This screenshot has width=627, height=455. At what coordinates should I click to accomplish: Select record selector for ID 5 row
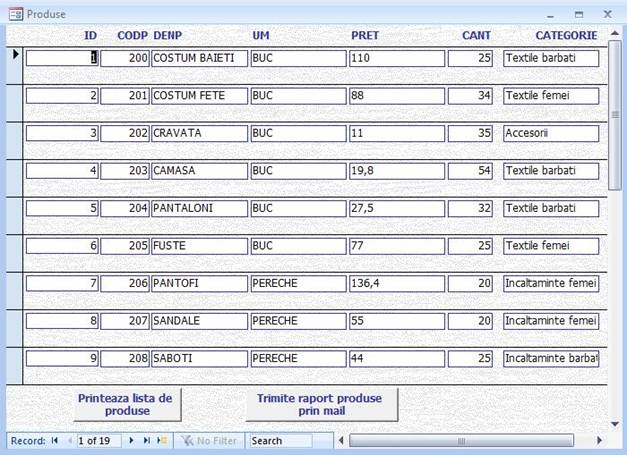(14, 216)
